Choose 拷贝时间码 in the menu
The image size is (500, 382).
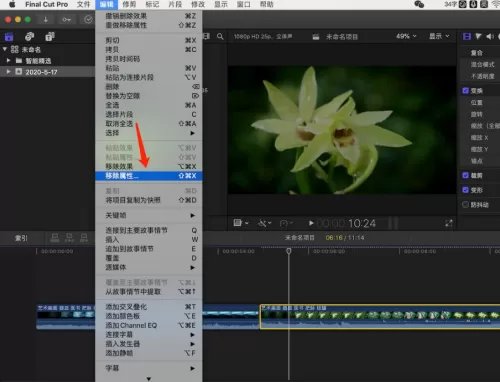(149, 59)
